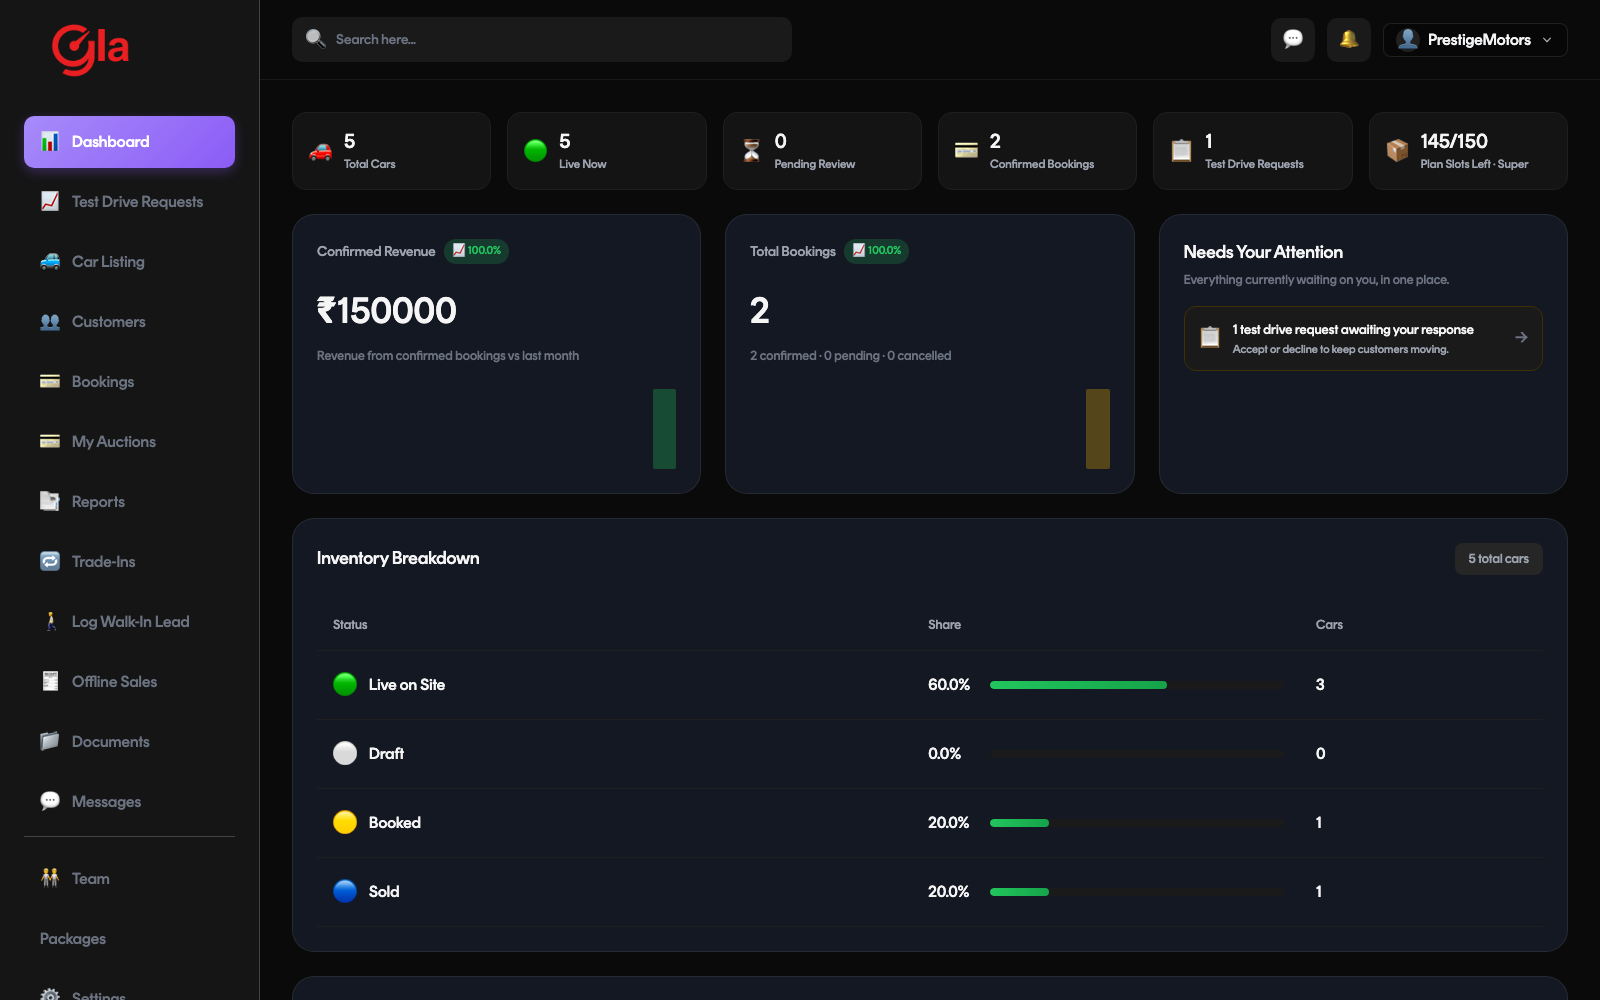Focus the Search here input field
The width and height of the screenshot is (1600, 1000).
[542, 40]
